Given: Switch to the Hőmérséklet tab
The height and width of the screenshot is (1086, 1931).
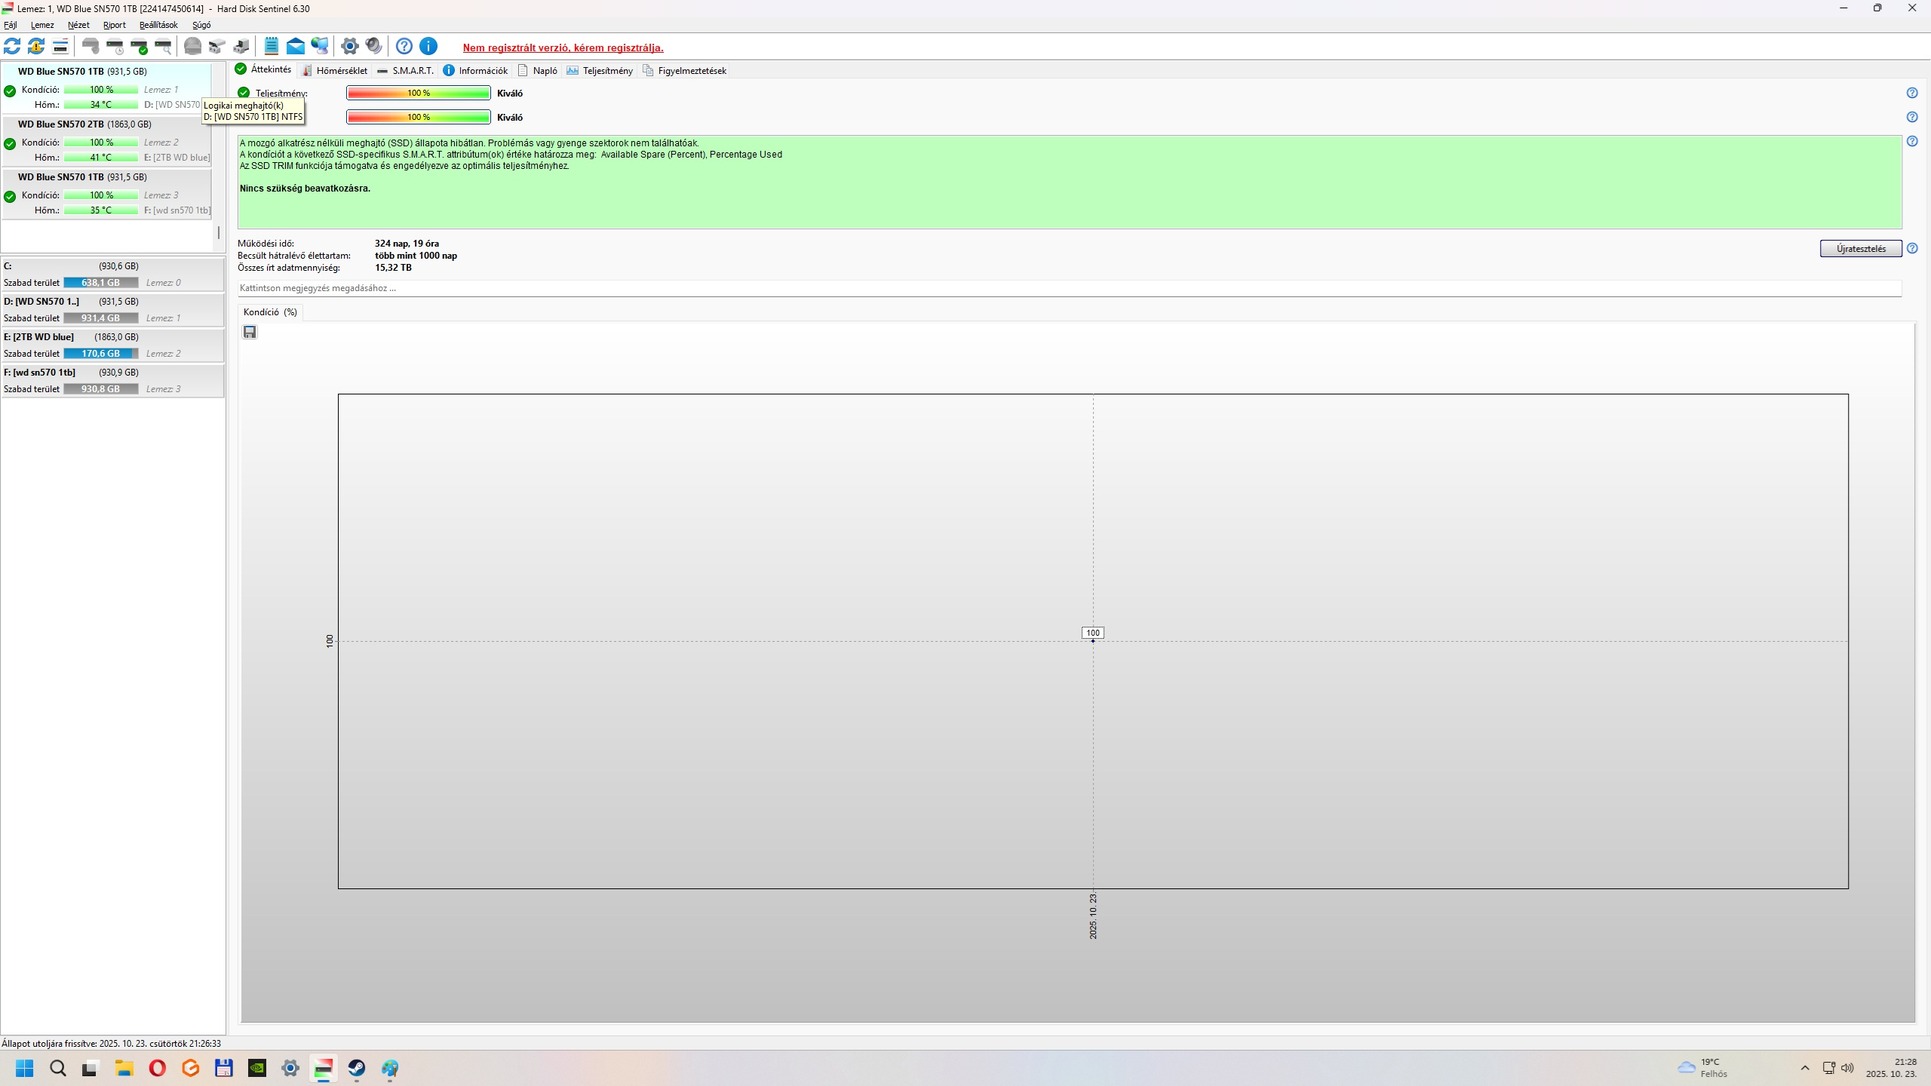Looking at the screenshot, I should tap(340, 71).
